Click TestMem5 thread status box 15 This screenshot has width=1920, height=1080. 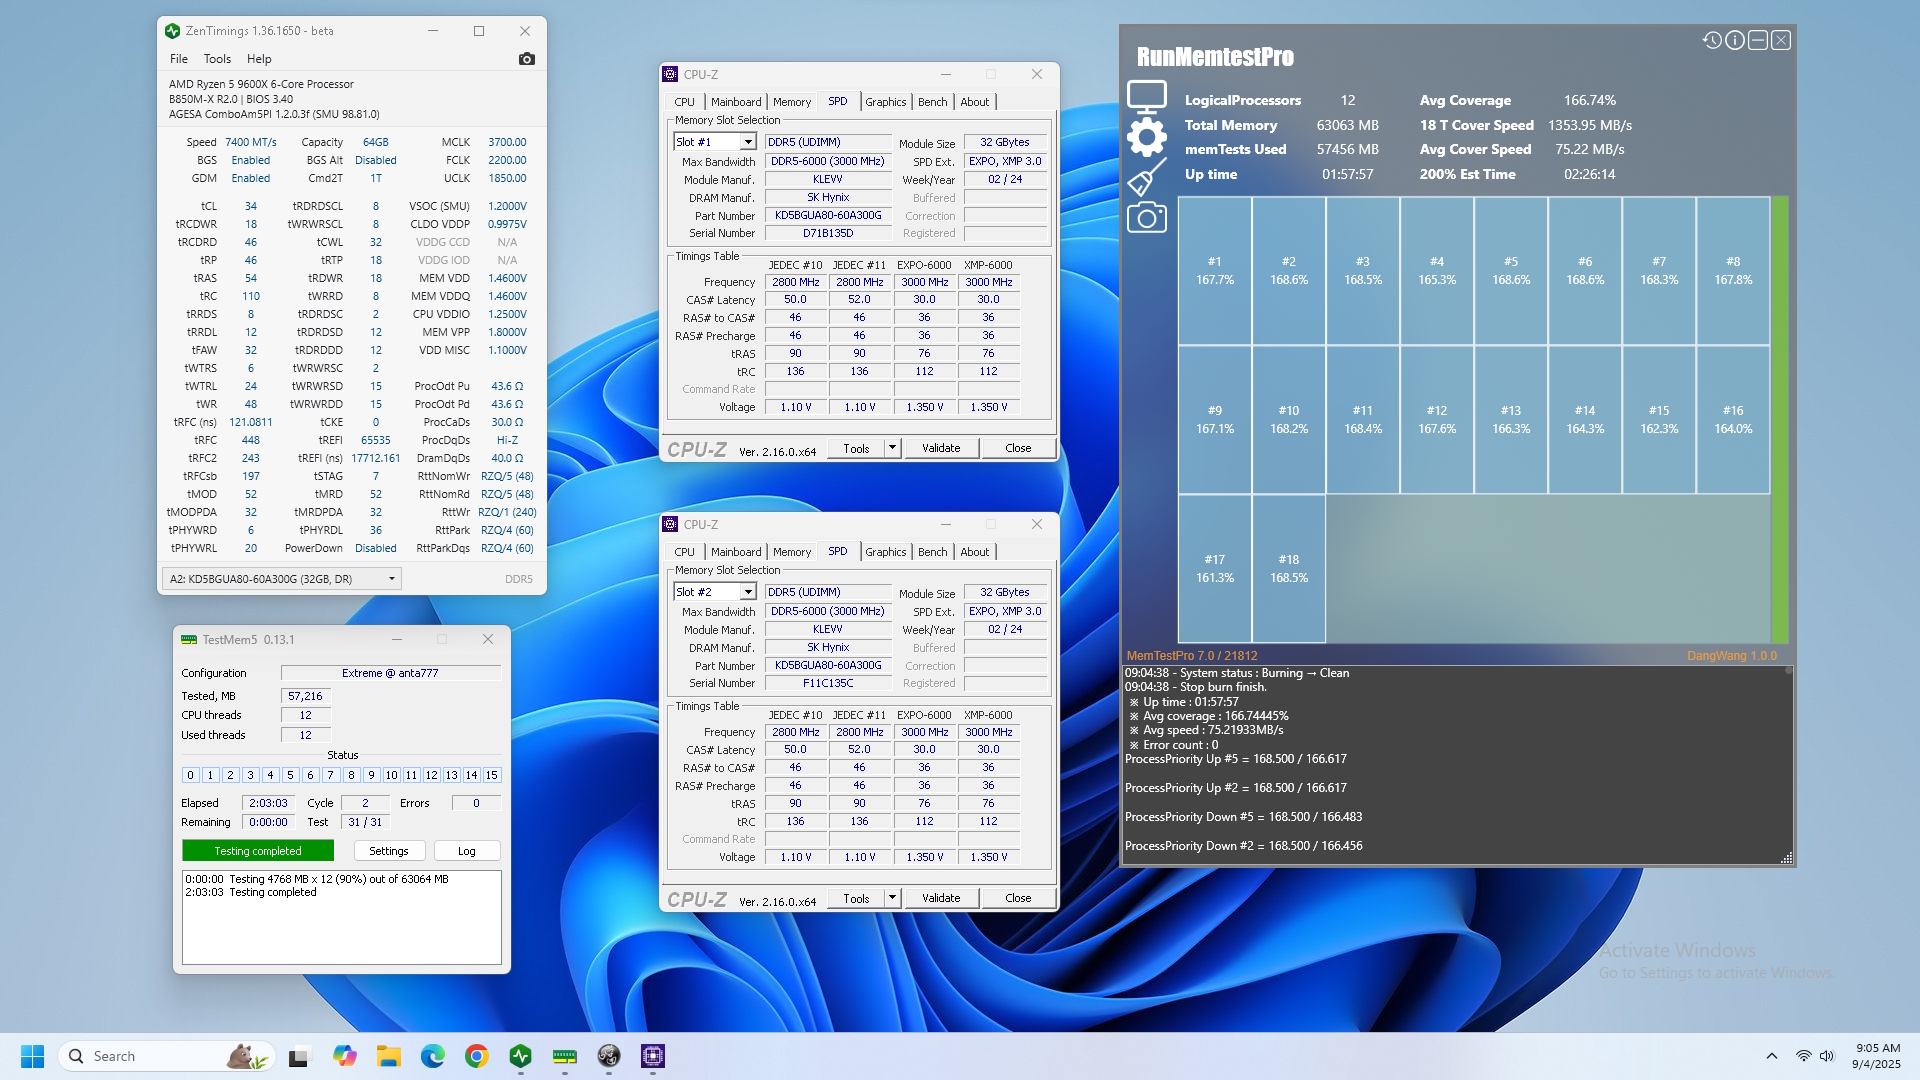[491, 775]
